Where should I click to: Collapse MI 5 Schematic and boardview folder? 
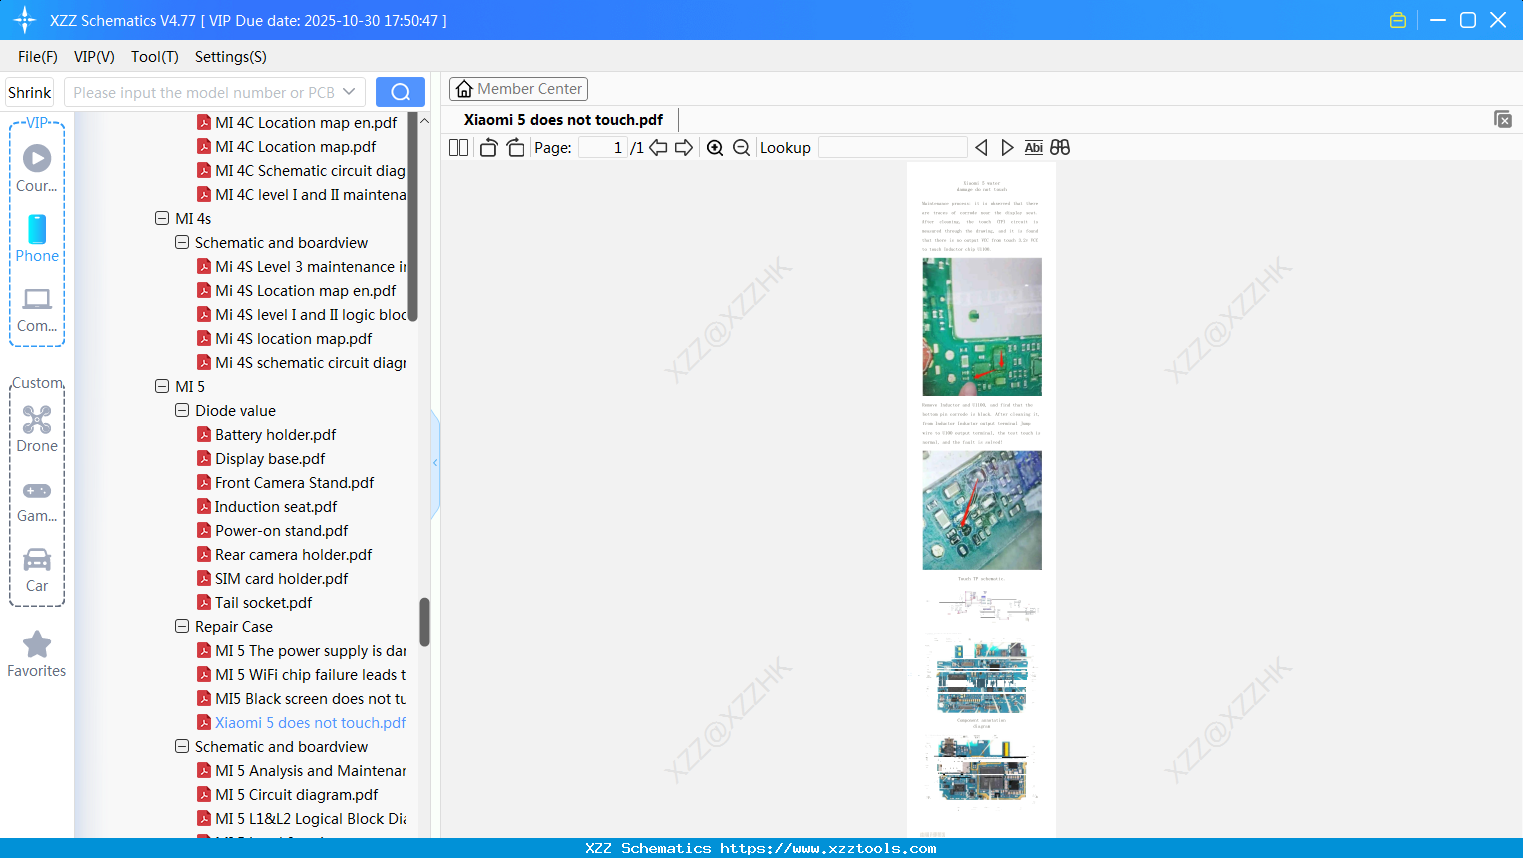[x=182, y=746]
